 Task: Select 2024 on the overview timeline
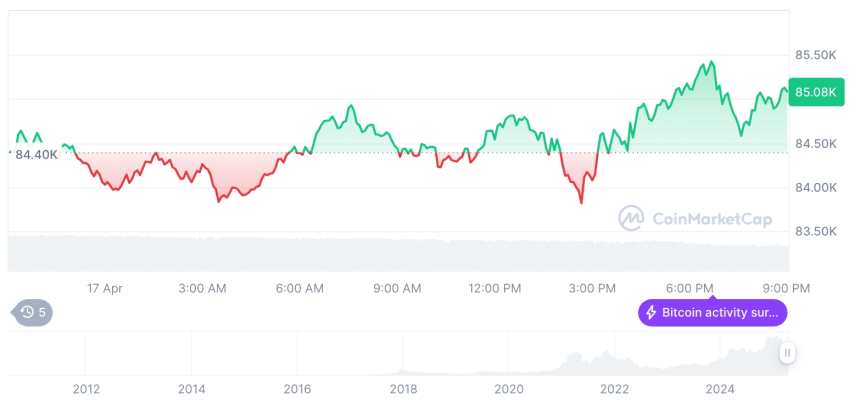[720, 388]
